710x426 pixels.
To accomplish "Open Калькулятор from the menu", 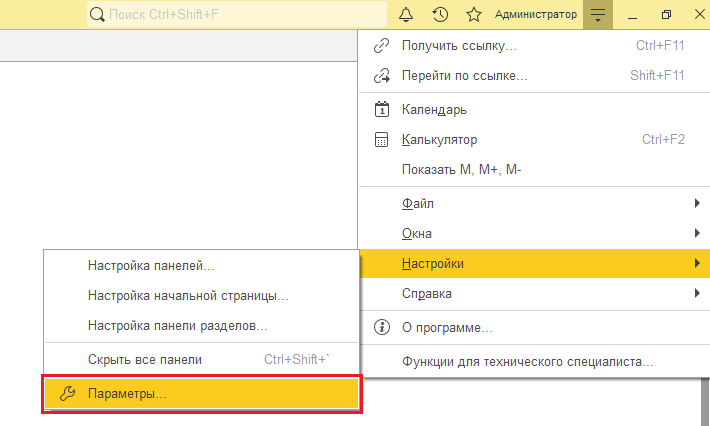I will [x=534, y=139].
